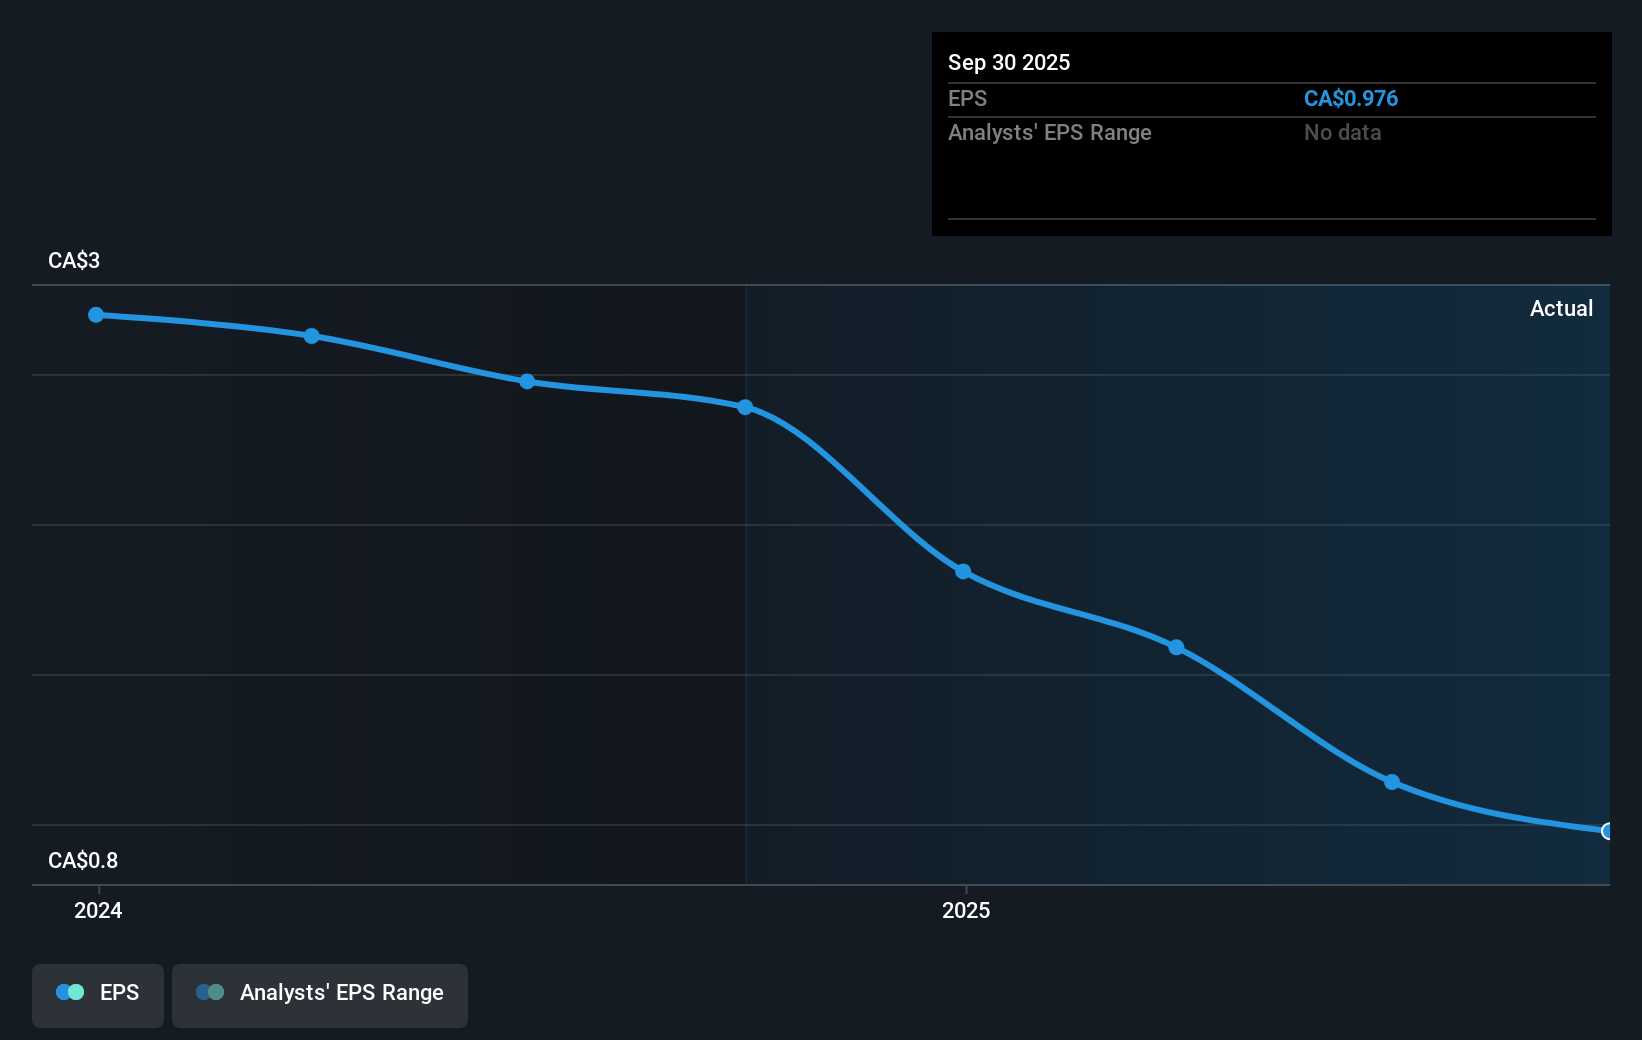Click the CA$0.8 y-axis label
The height and width of the screenshot is (1040, 1642).
(83, 861)
